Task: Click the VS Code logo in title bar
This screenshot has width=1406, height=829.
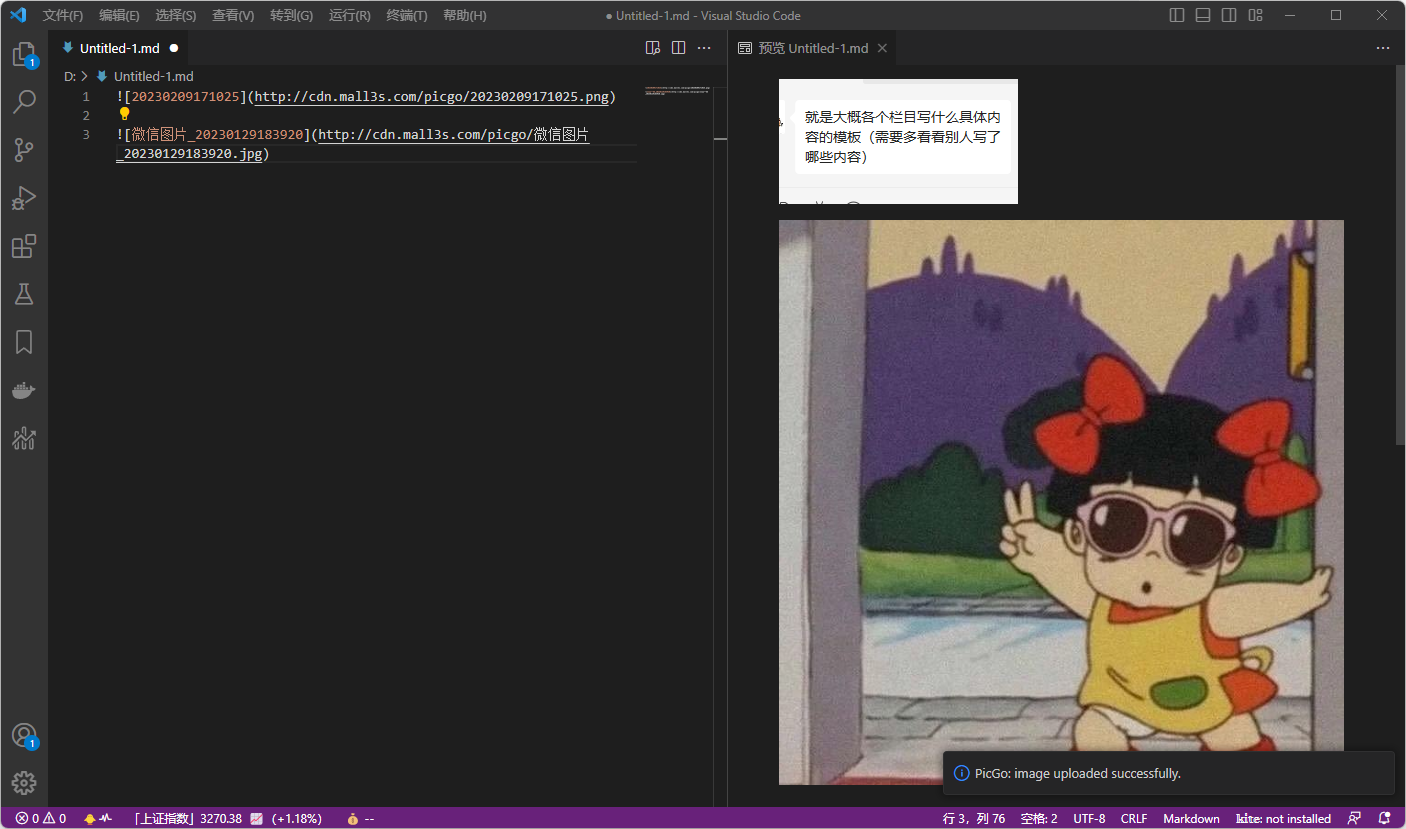Action: coord(18,15)
